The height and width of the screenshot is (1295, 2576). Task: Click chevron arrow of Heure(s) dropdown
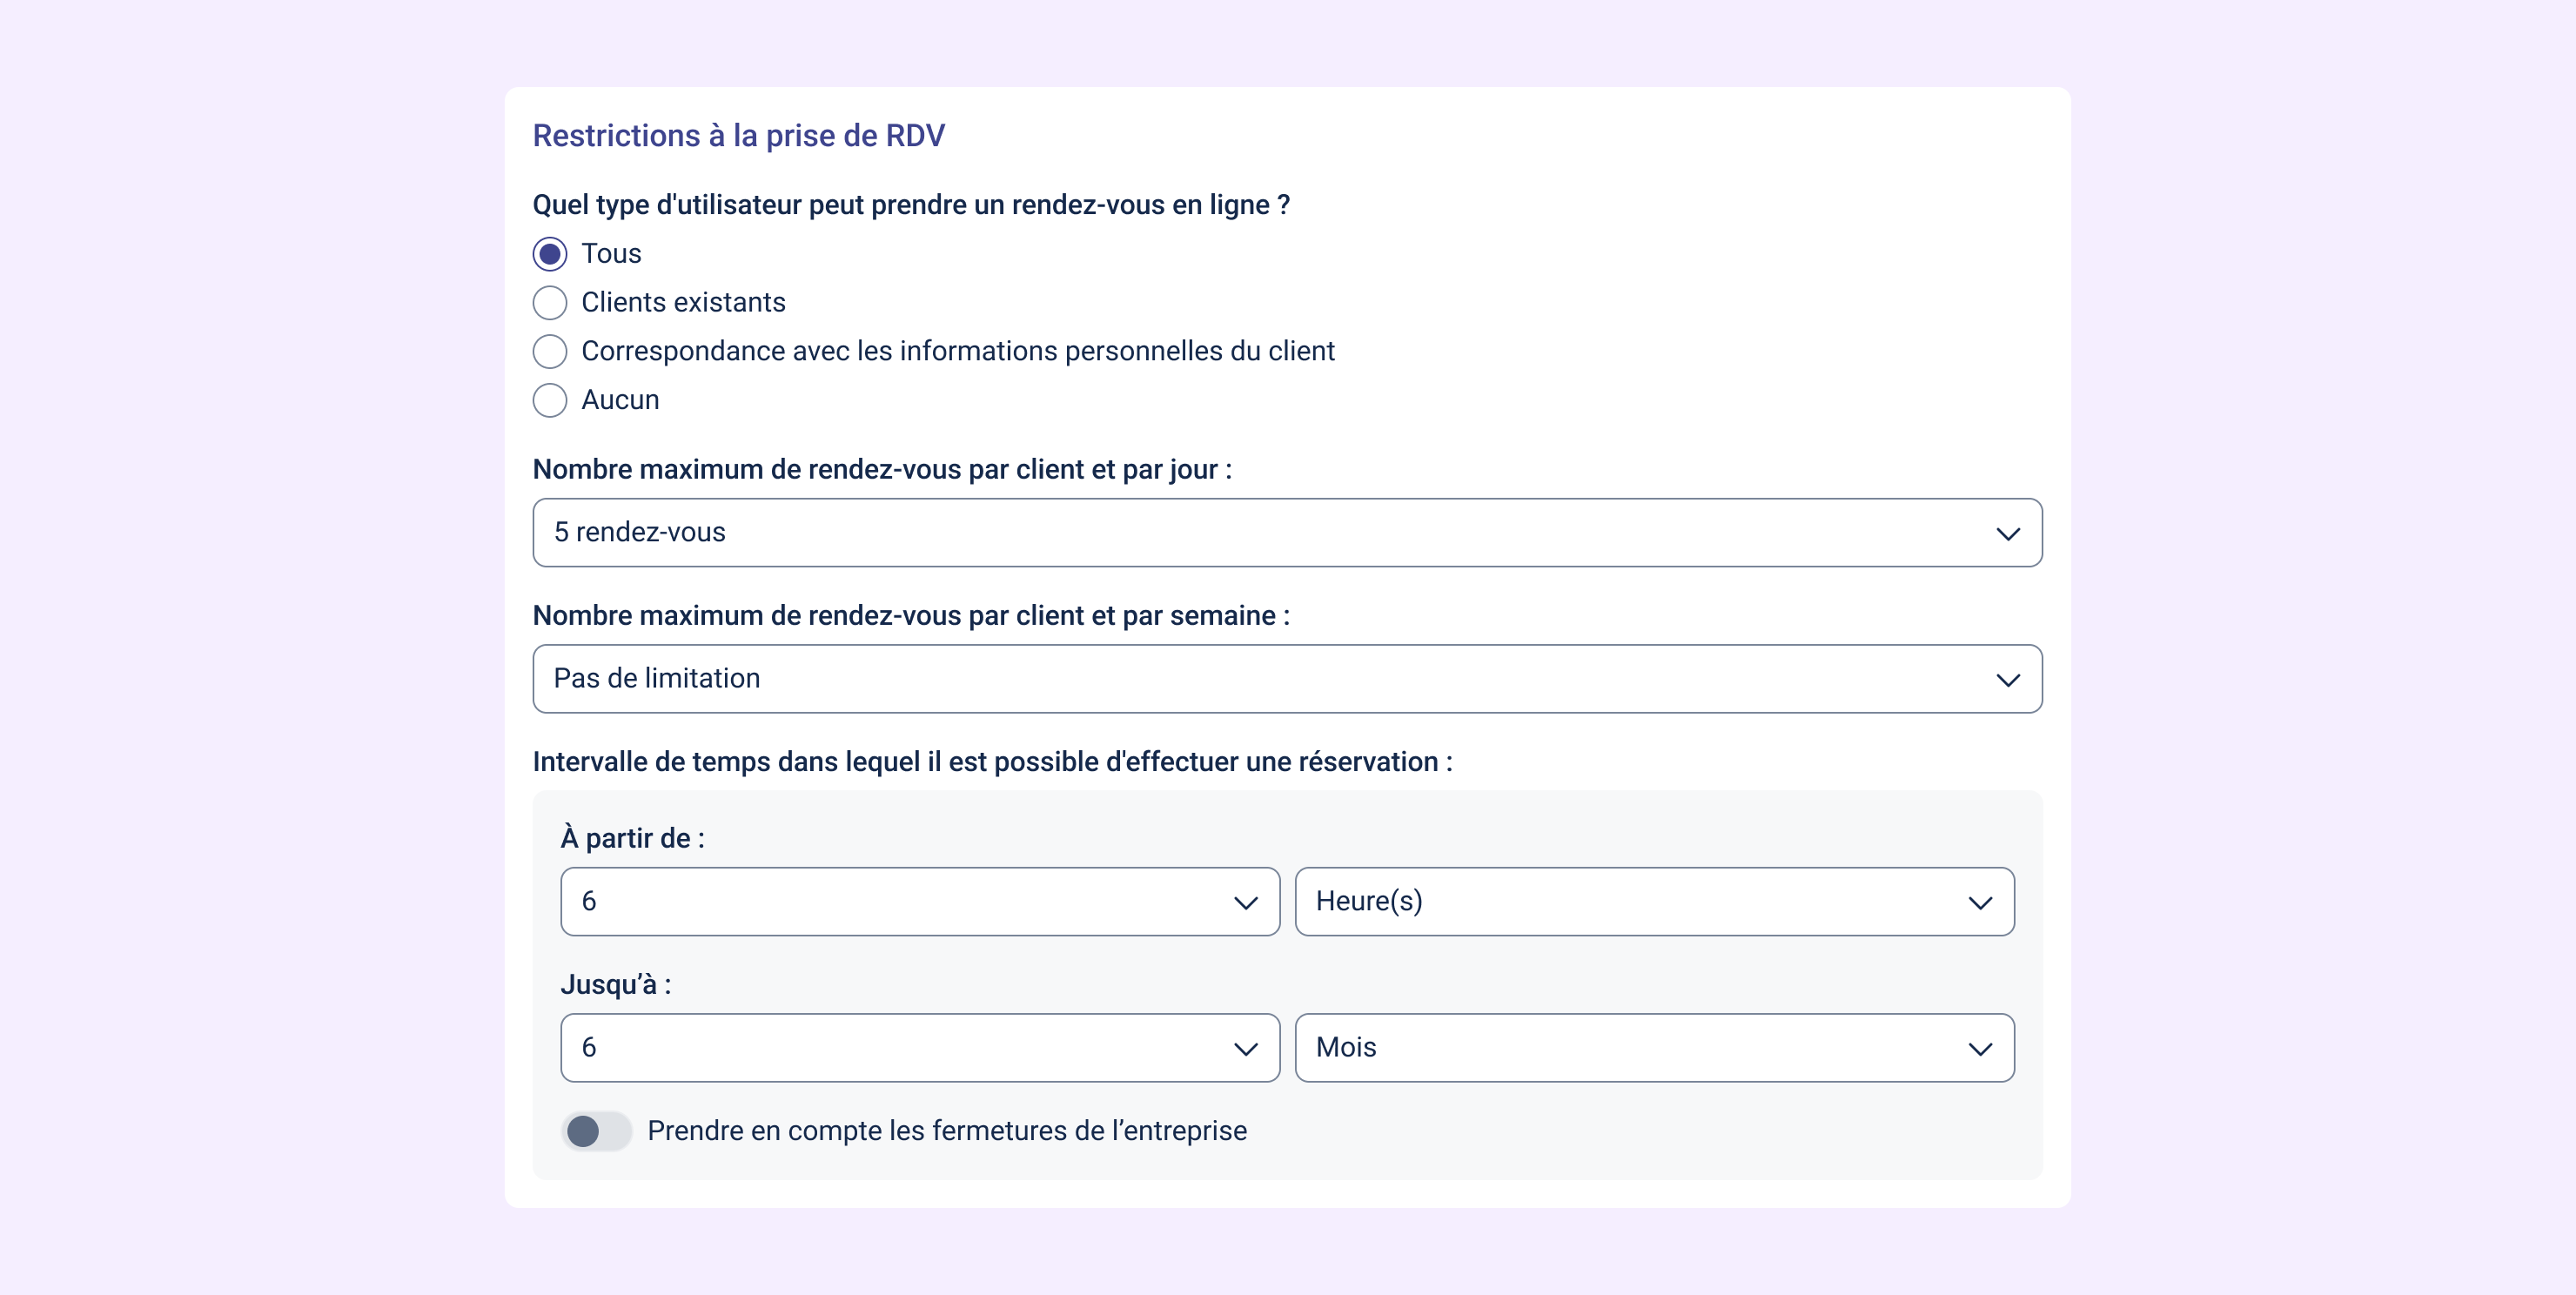1980,903
